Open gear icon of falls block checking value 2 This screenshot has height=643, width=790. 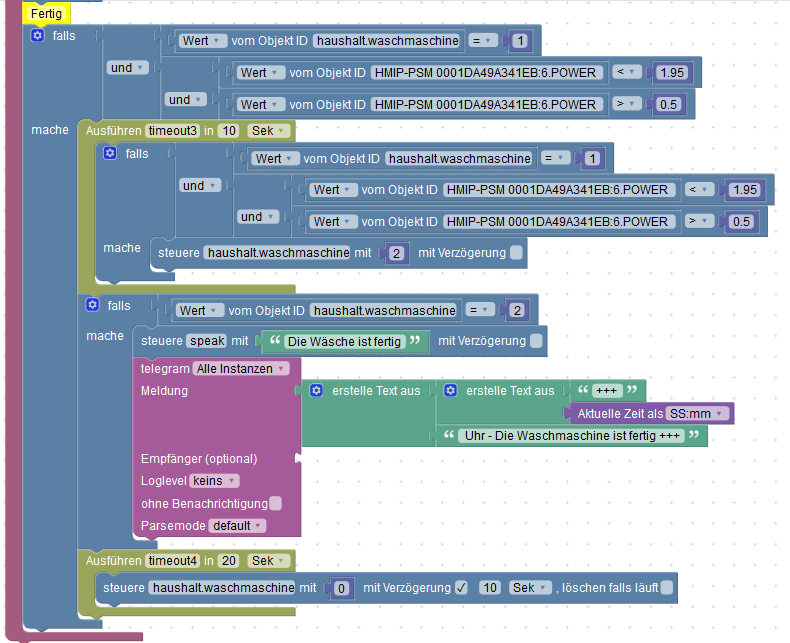coord(92,305)
